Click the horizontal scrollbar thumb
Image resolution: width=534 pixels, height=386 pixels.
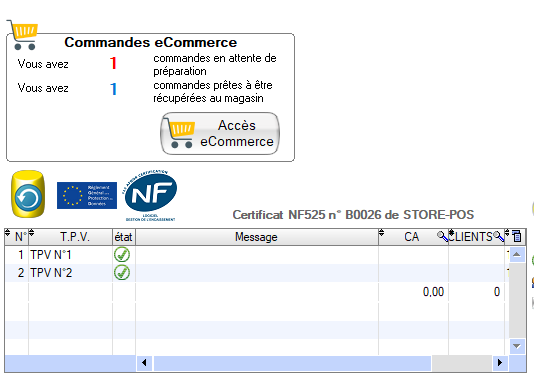click(292, 362)
